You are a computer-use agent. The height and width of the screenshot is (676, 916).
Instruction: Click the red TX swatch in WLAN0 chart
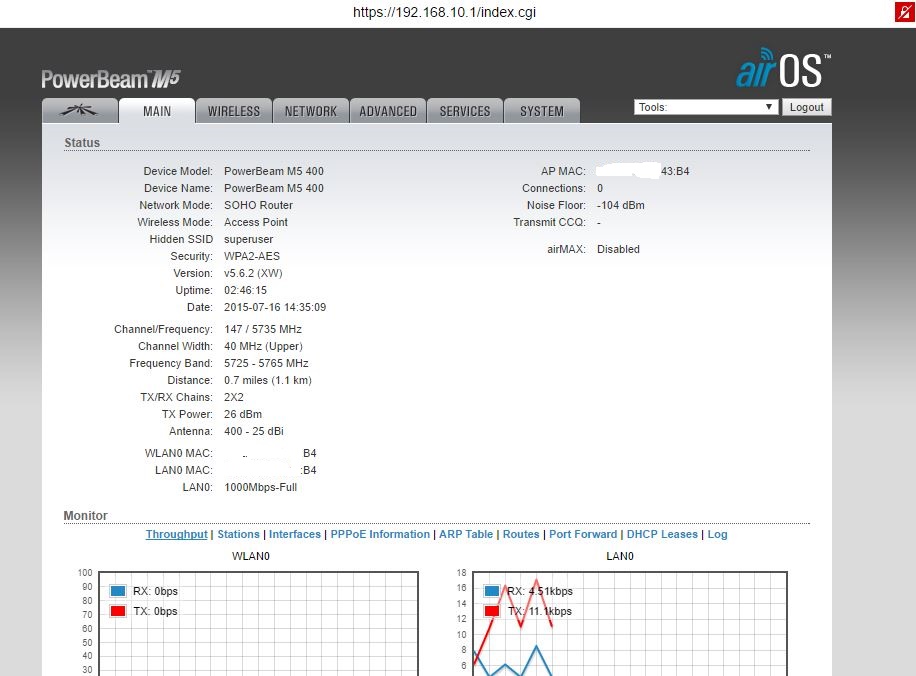118,611
